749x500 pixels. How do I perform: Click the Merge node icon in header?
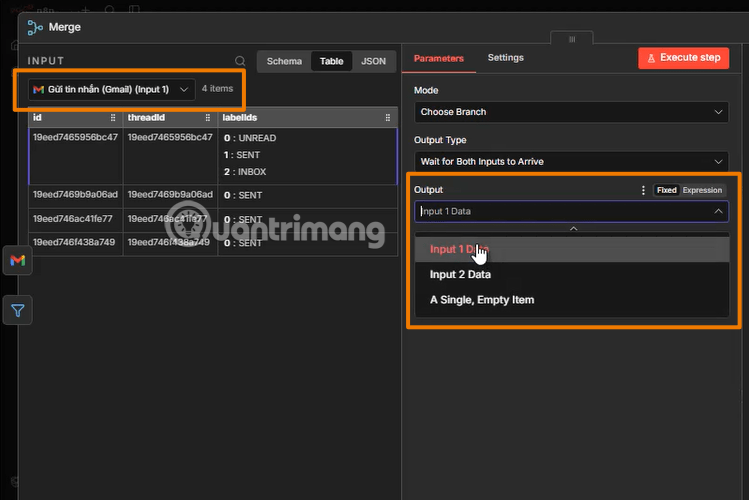pos(35,27)
